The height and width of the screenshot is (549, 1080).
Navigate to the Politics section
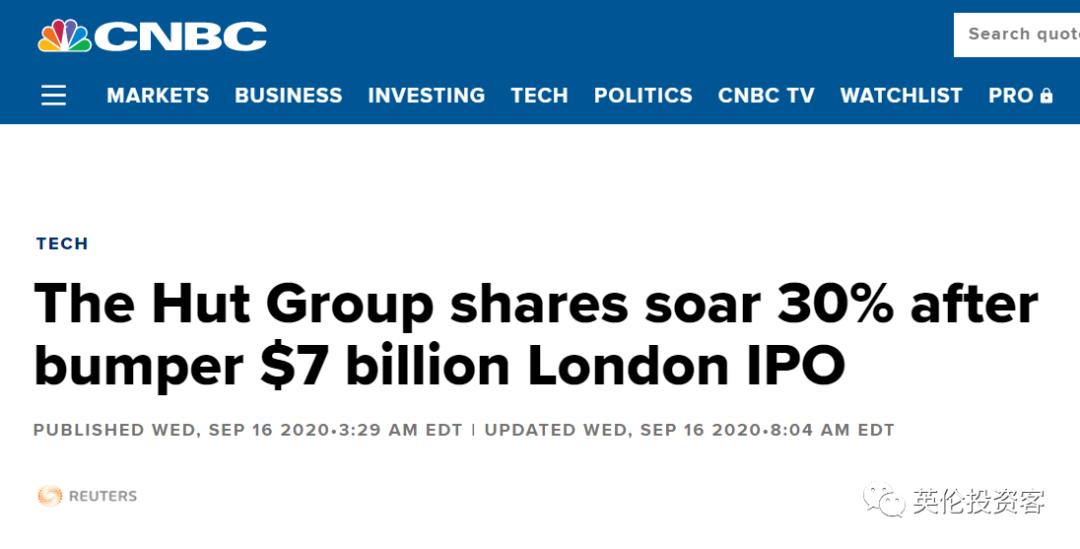tap(643, 95)
